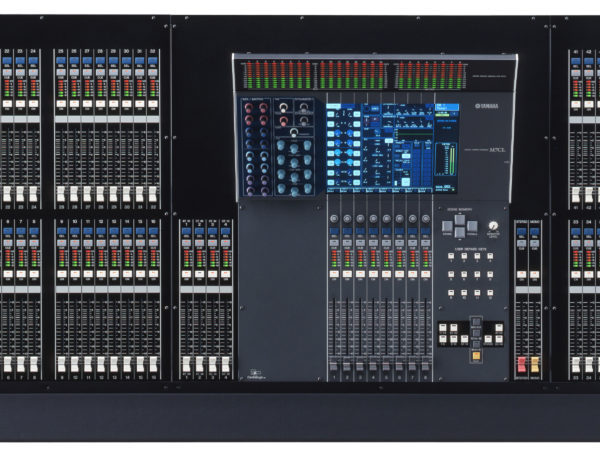600x460 pixels.
Task: Click channel 33 fader cap
Action: 576,364
